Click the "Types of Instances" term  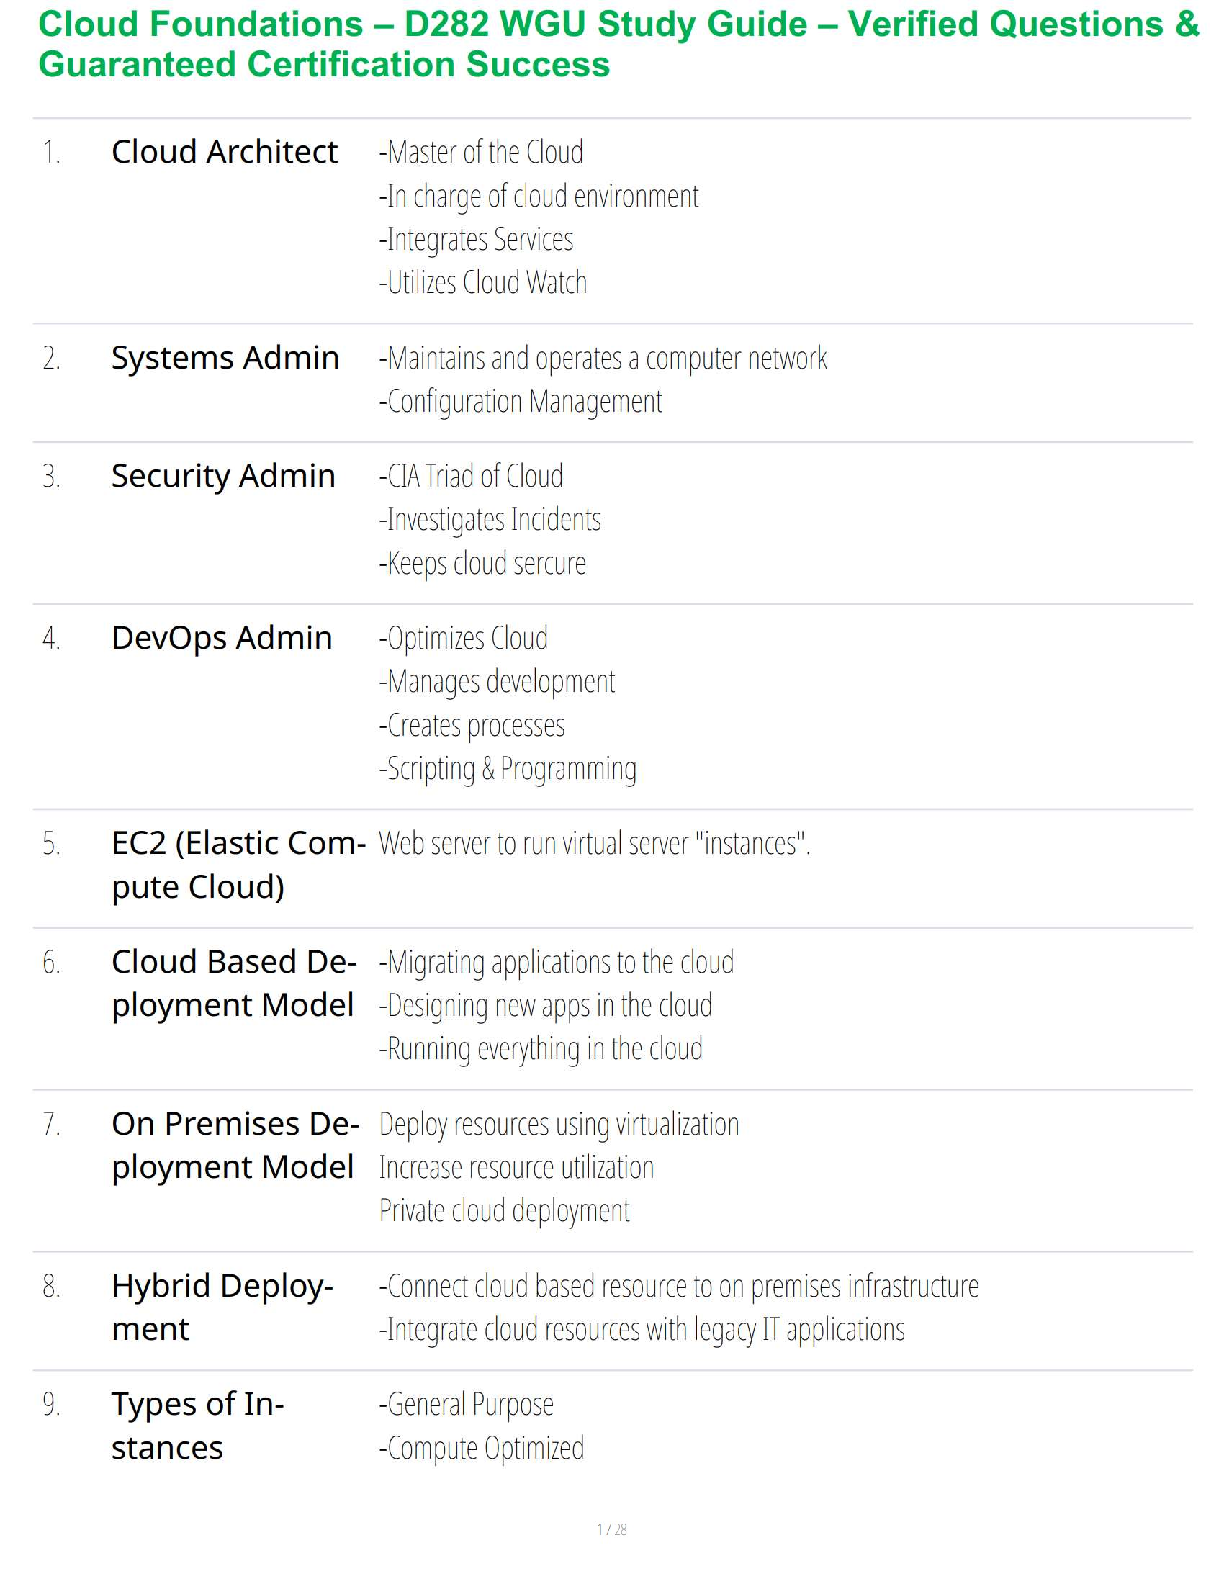198,1426
